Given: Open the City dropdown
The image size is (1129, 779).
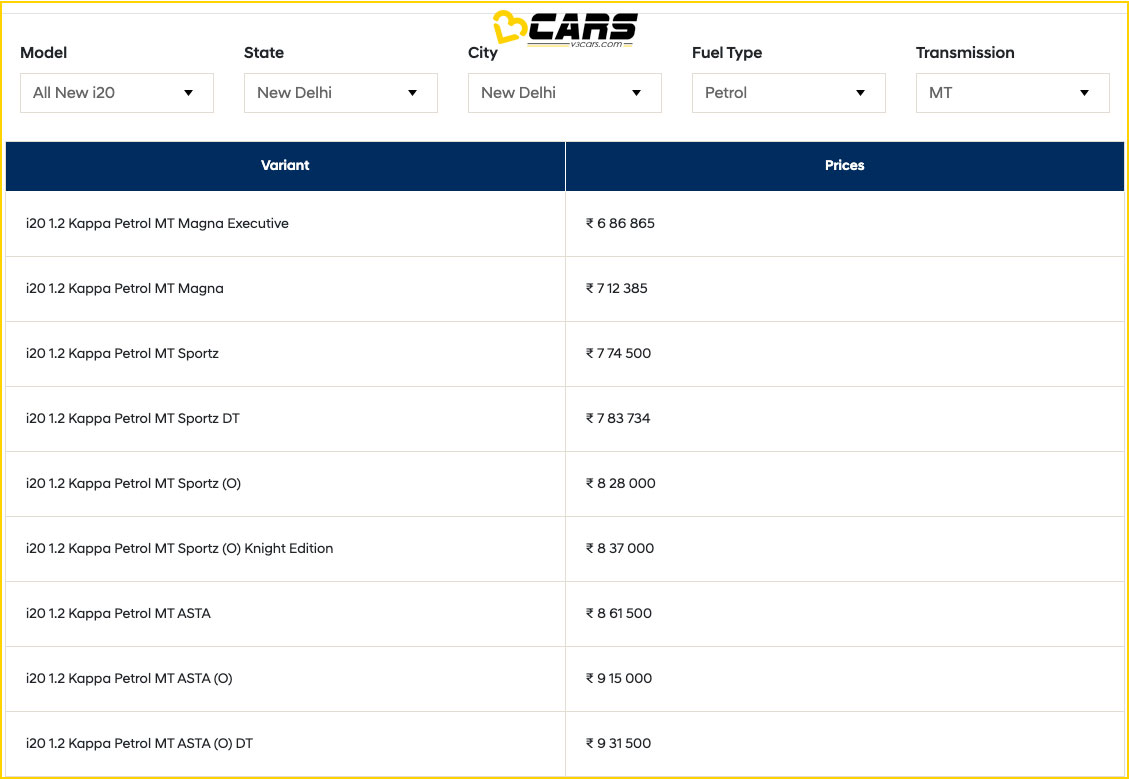Looking at the screenshot, I should coord(564,92).
